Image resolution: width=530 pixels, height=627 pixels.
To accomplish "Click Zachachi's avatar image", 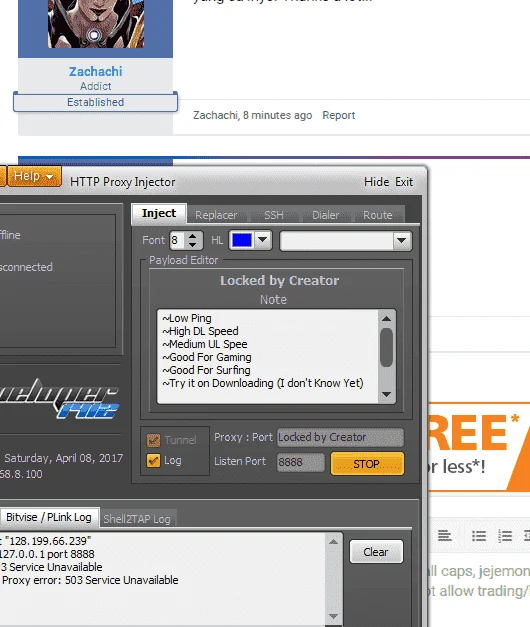I will 96,24.
